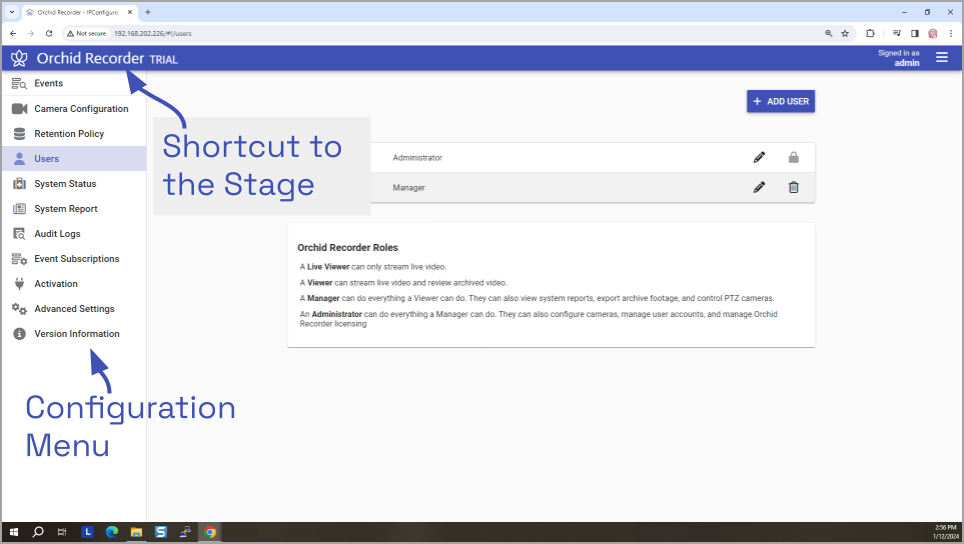964x544 pixels.
Task: Open the hamburger menu at top right
Action: point(941,58)
